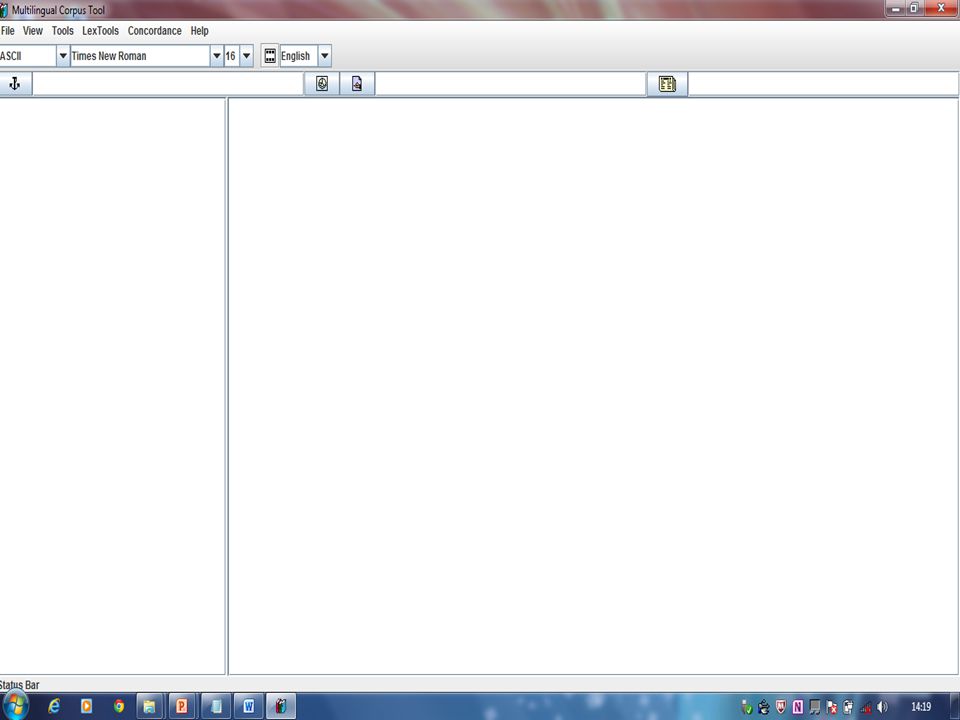
Task: Click the Windows Start button
Action: [x=15, y=707]
